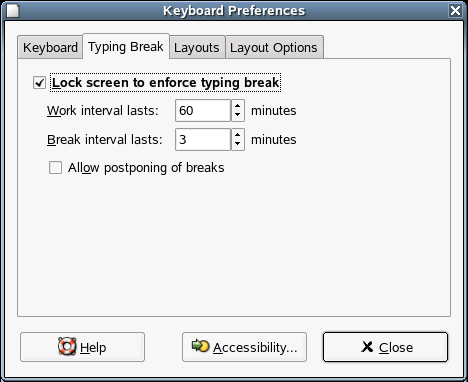The image size is (468, 382).
Task: Focus the break interval field showing 3
Action: click(203, 140)
